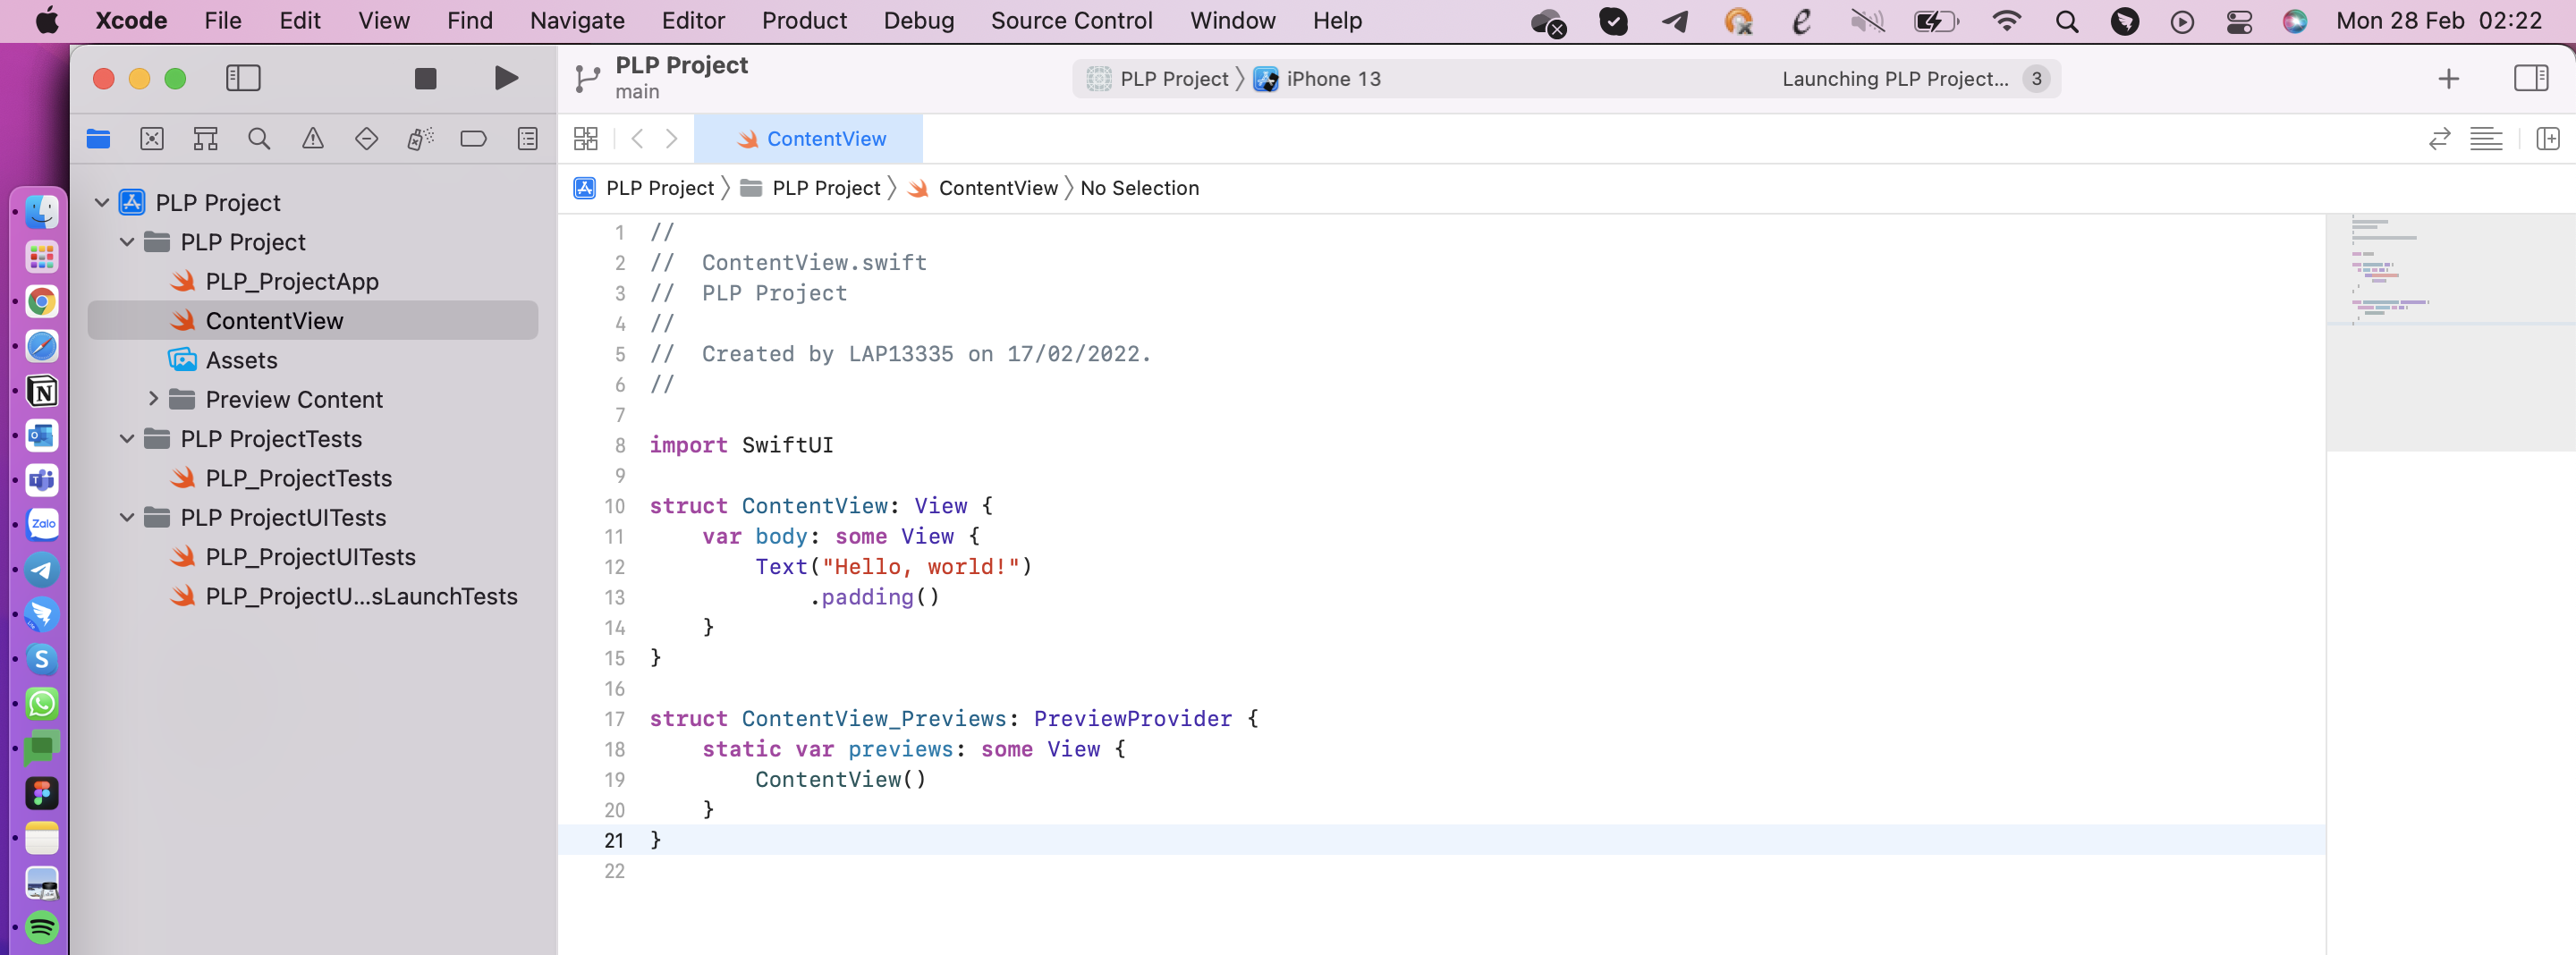Open the Find navigator
2576x955 pixels.
click(x=259, y=139)
